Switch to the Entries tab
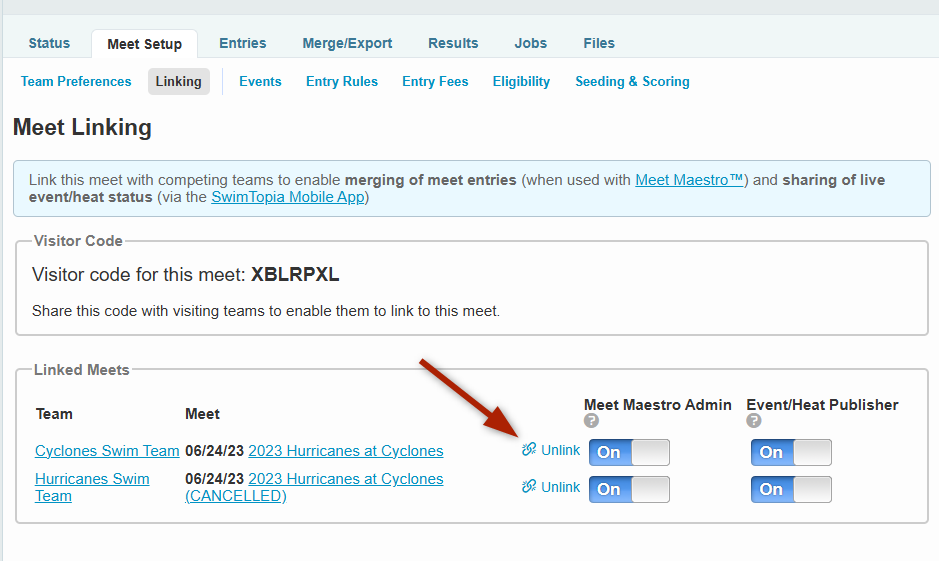Viewport: 939px width, 561px height. (x=243, y=43)
